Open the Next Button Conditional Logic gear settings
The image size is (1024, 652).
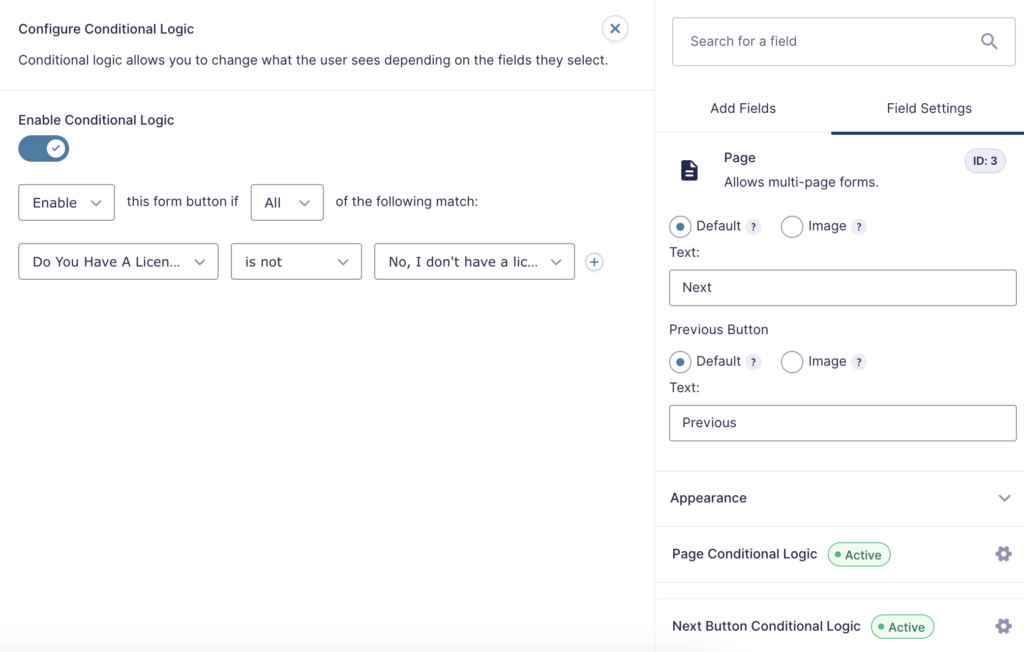coord(1003,625)
